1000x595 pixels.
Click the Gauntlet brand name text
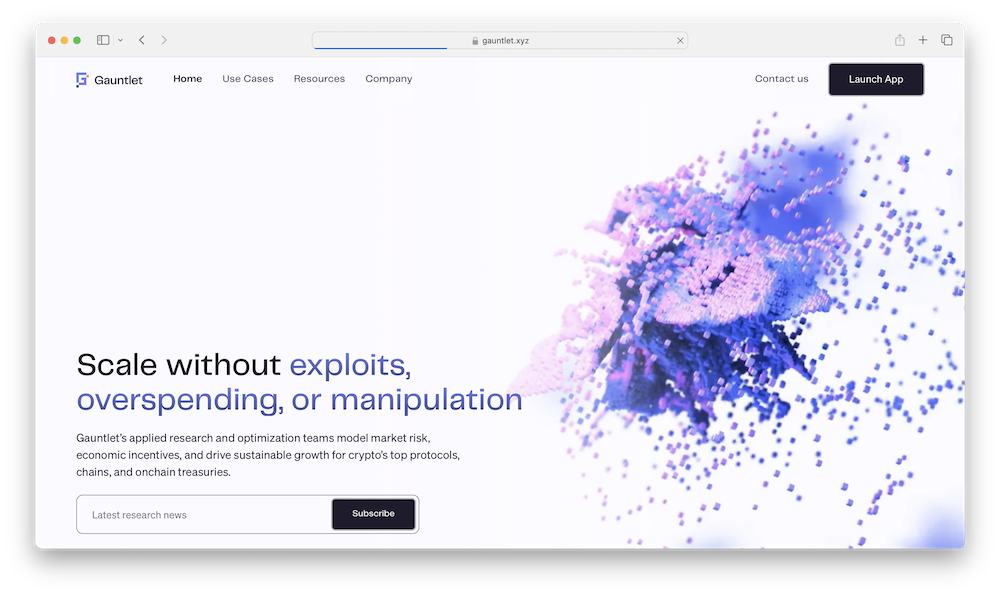coord(118,80)
